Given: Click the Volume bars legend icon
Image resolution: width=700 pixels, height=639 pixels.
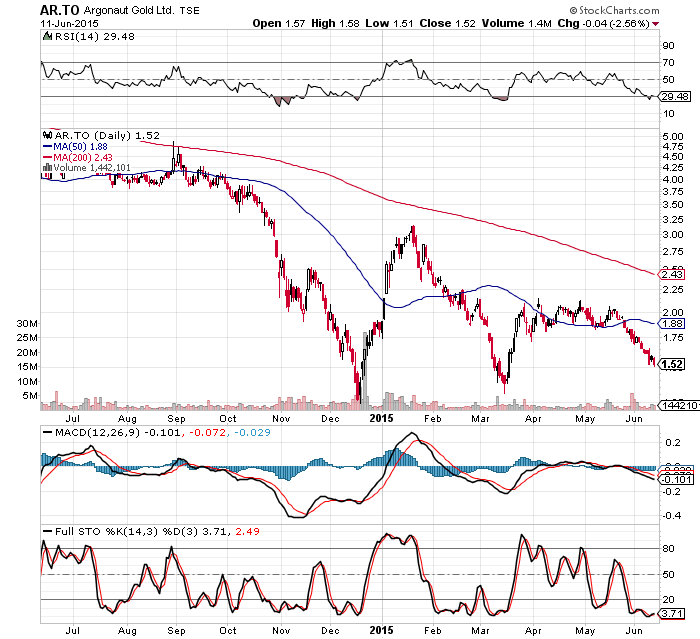Looking at the screenshot, I should (47, 167).
